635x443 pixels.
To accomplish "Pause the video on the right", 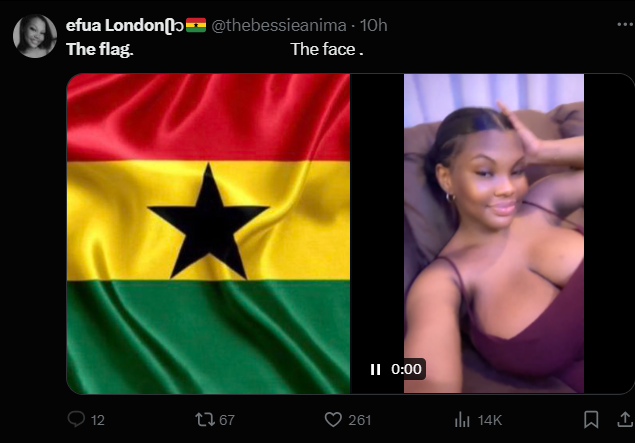I will click(x=376, y=369).
